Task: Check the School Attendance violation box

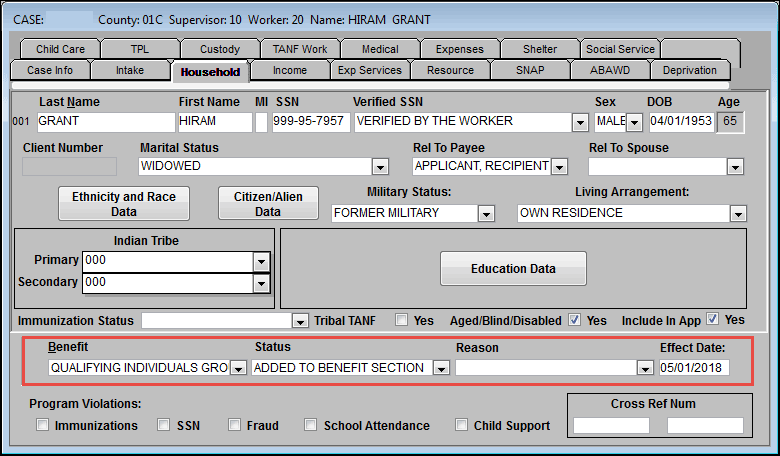Action: click(310, 425)
